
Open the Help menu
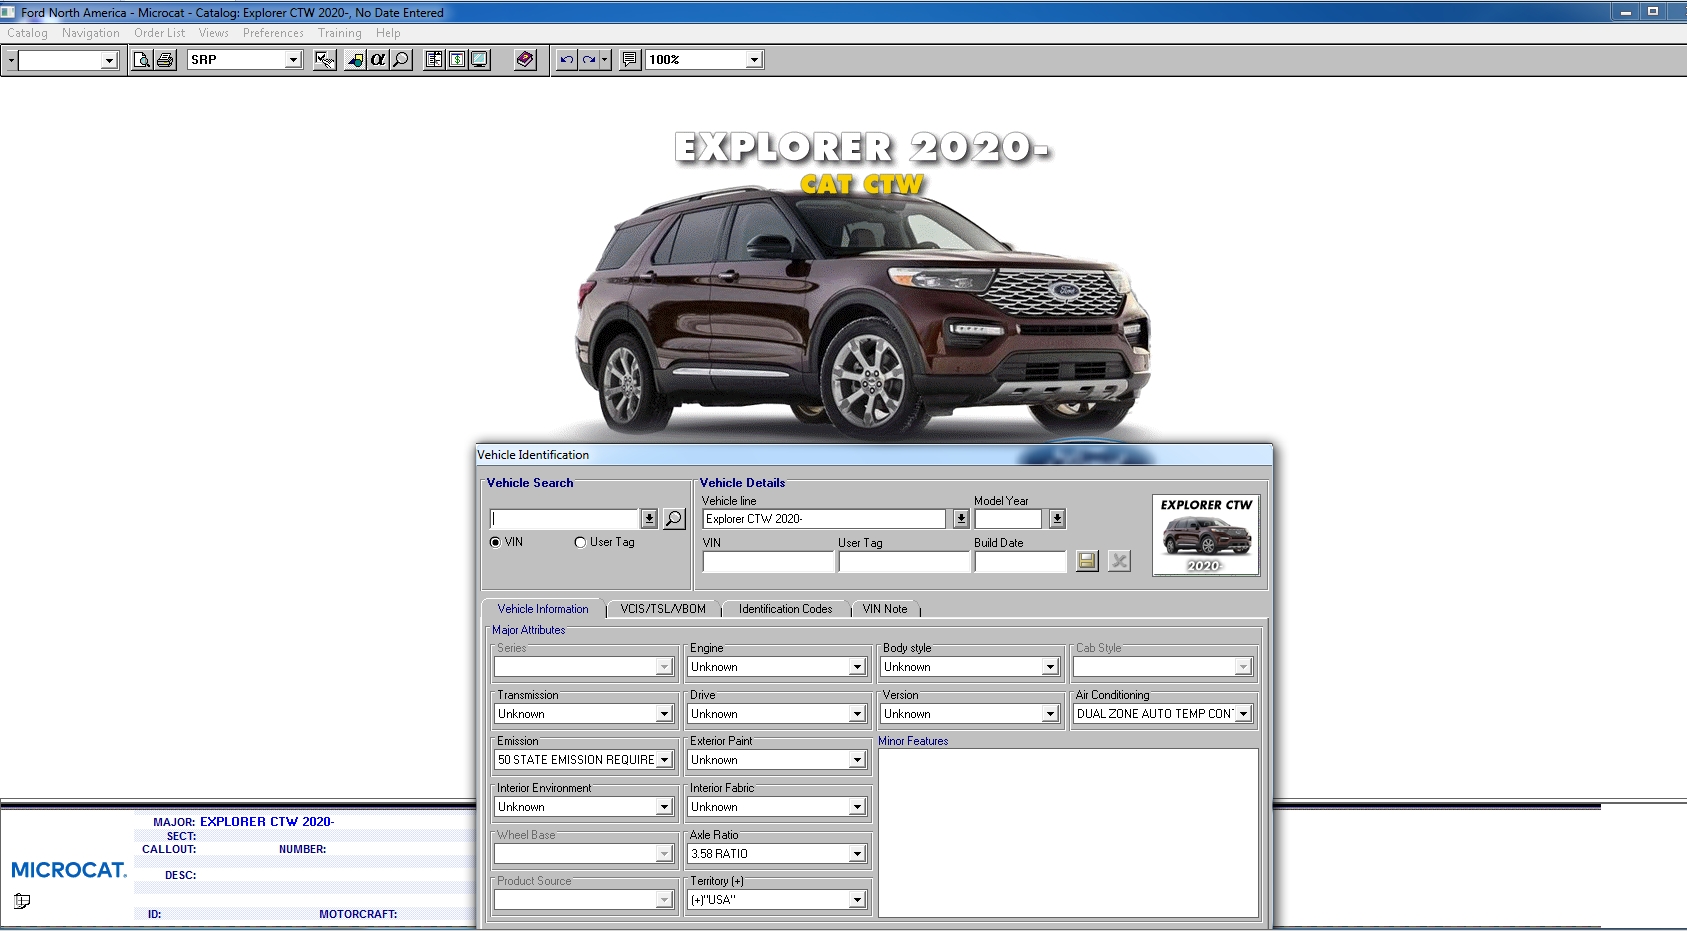[388, 33]
